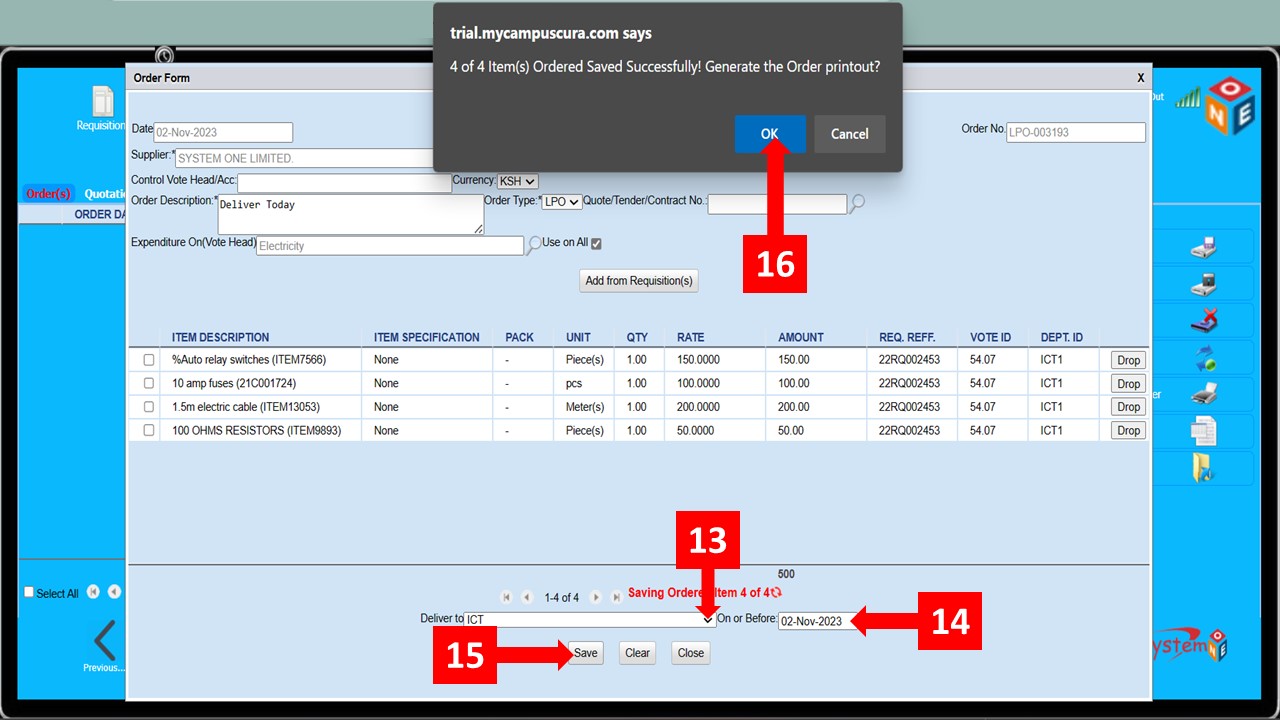Click search magnifier beside Quote/Tender/Contract No
This screenshot has width=1280, height=720.
[857, 203]
